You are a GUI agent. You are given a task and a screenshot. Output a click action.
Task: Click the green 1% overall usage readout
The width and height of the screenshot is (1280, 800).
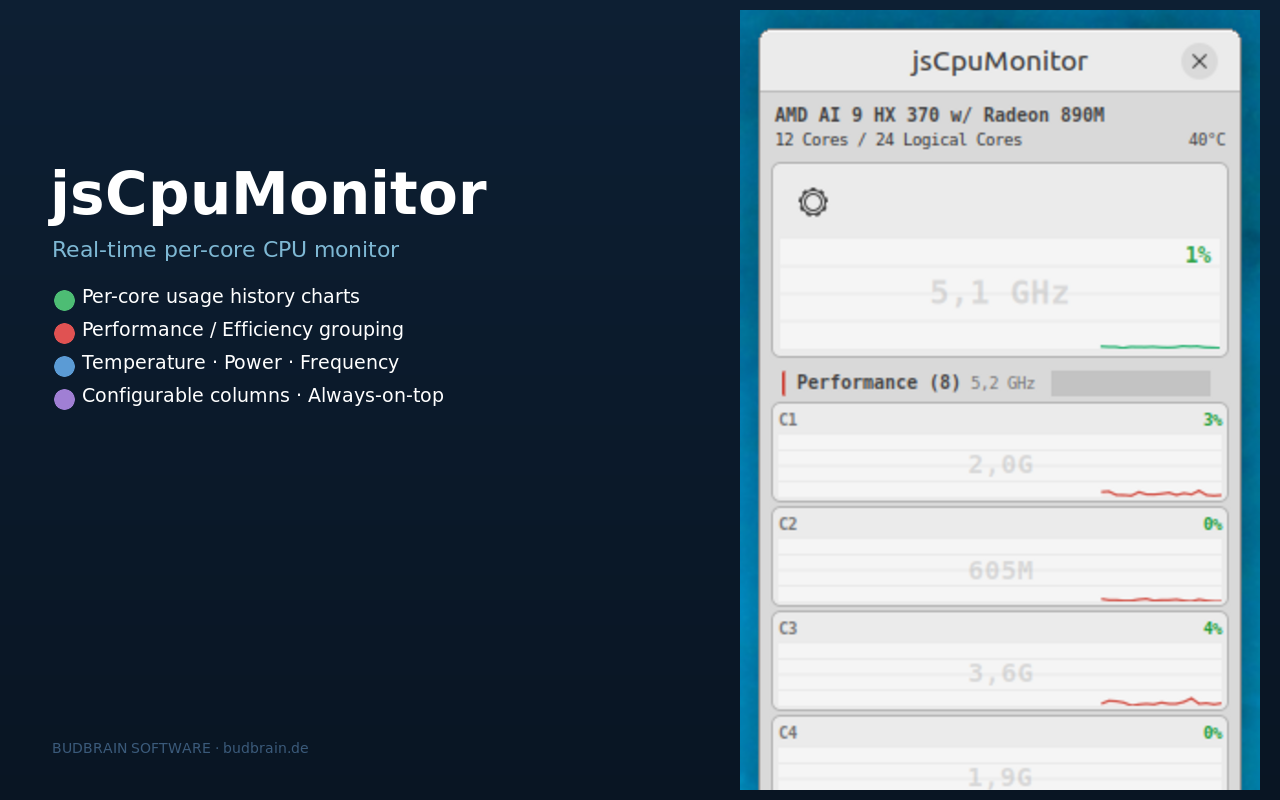click(1197, 255)
